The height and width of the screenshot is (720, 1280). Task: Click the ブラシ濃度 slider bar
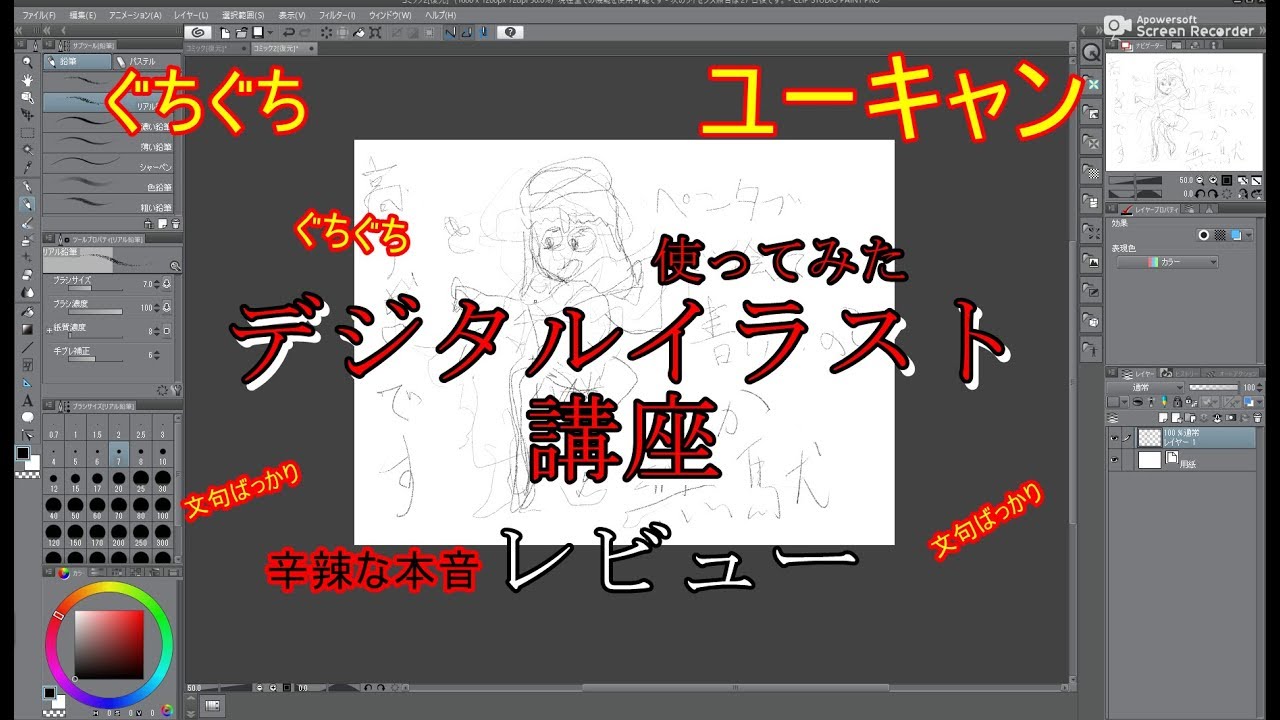click(x=93, y=313)
